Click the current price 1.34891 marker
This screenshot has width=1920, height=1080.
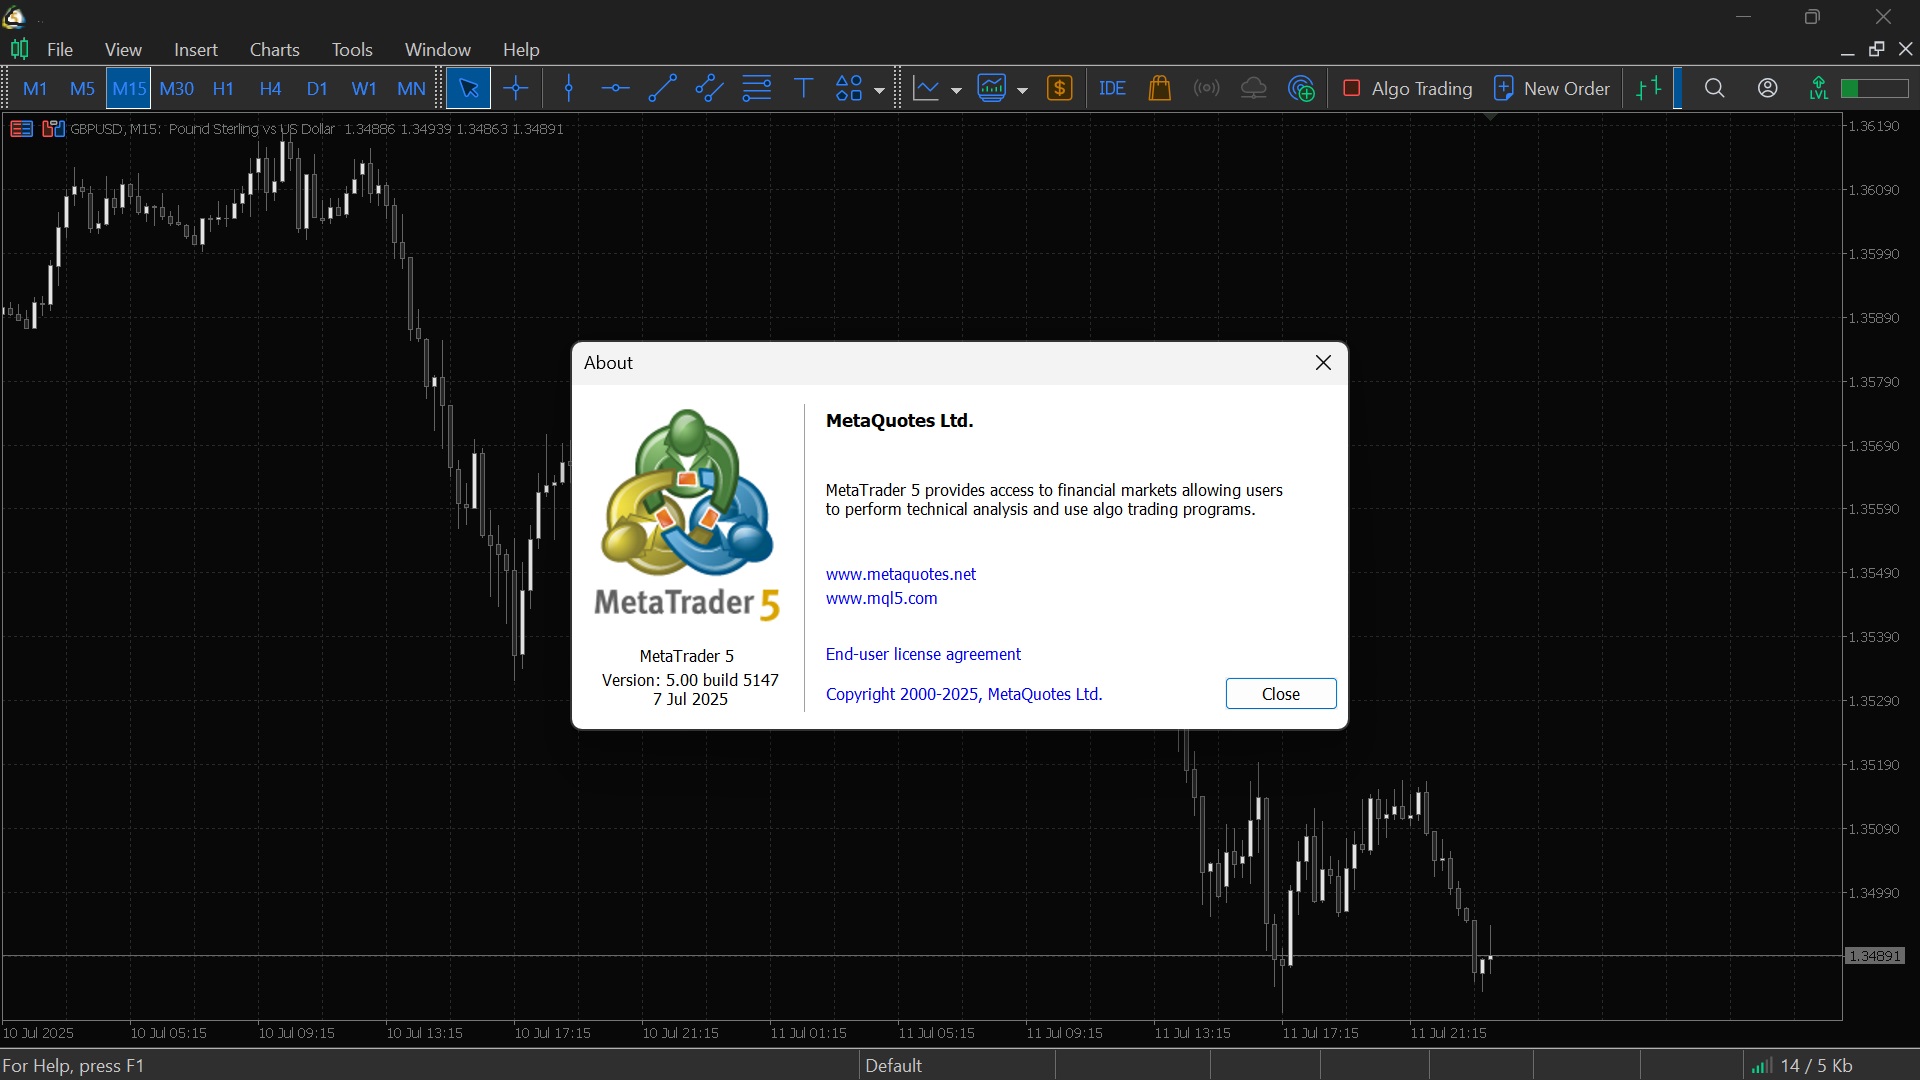click(x=1874, y=956)
